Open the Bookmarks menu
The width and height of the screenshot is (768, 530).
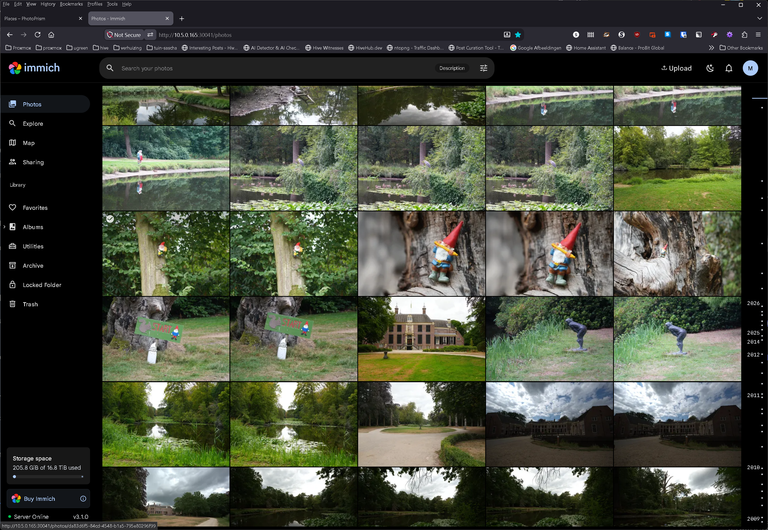(x=71, y=4)
